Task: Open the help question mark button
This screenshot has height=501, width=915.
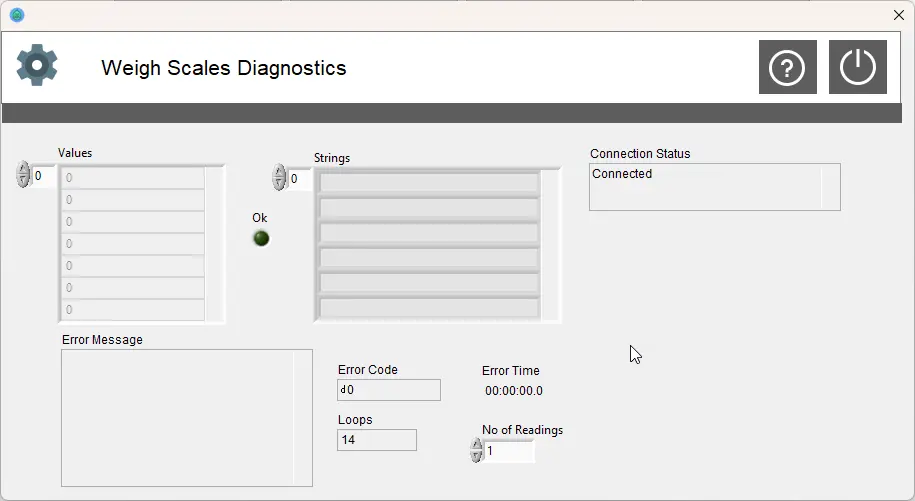Action: click(x=787, y=67)
